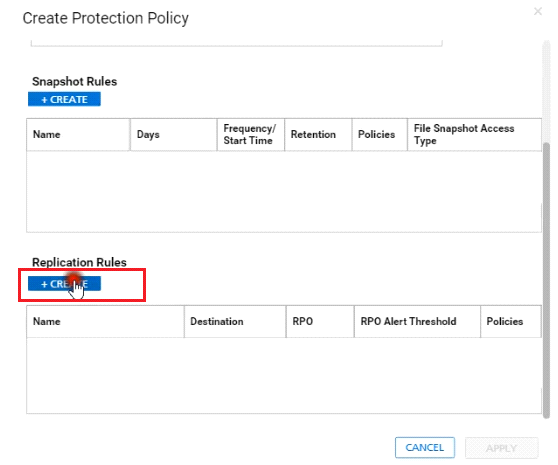This screenshot has width=558, height=465.
Task: Click the empty replication rules table area
Action: point(284,375)
